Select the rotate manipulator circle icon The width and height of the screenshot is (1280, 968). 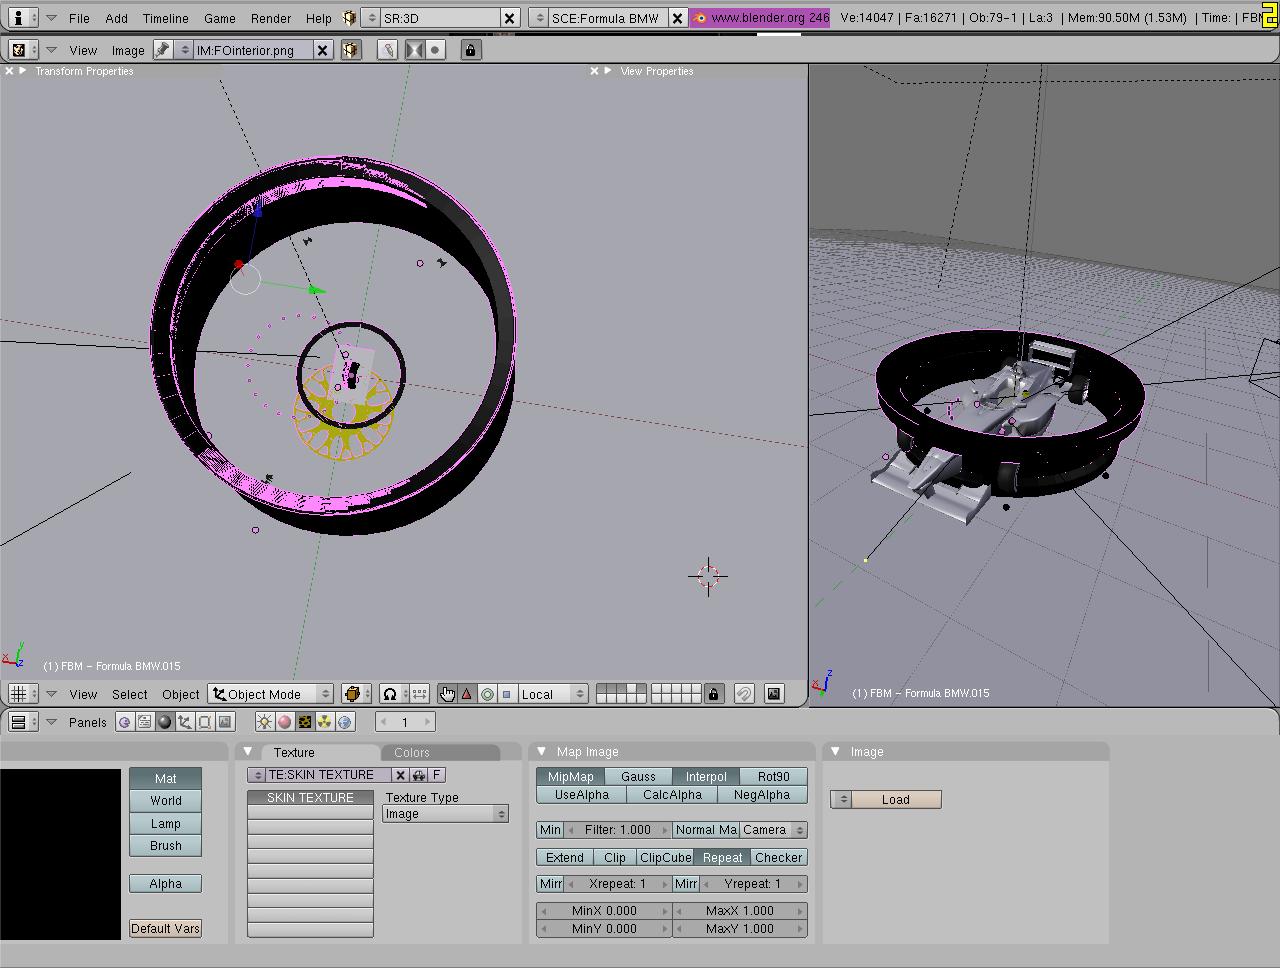pyautogui.click(x=487, y=694)
